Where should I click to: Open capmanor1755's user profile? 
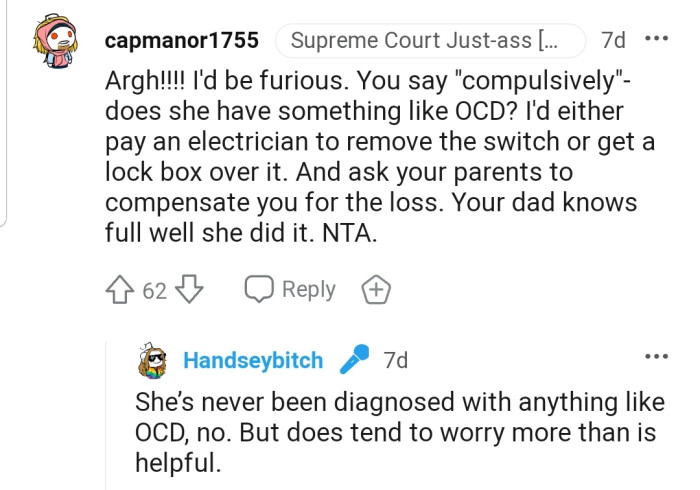click(182, 42)
